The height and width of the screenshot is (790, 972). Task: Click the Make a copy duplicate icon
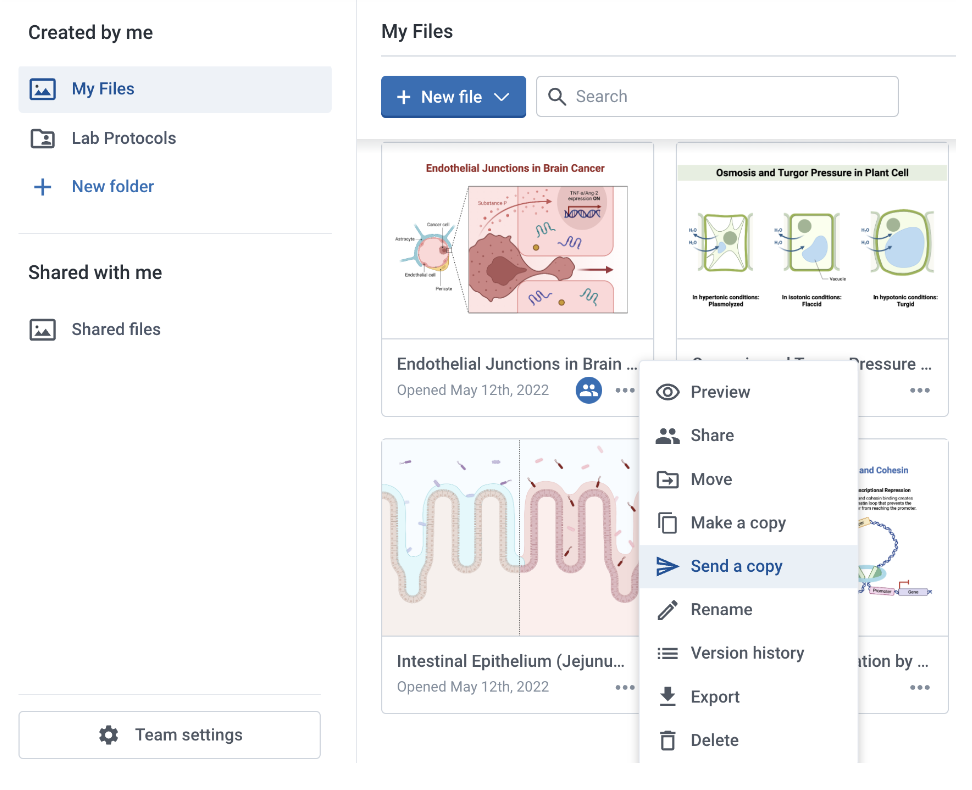tap(668, 523)
